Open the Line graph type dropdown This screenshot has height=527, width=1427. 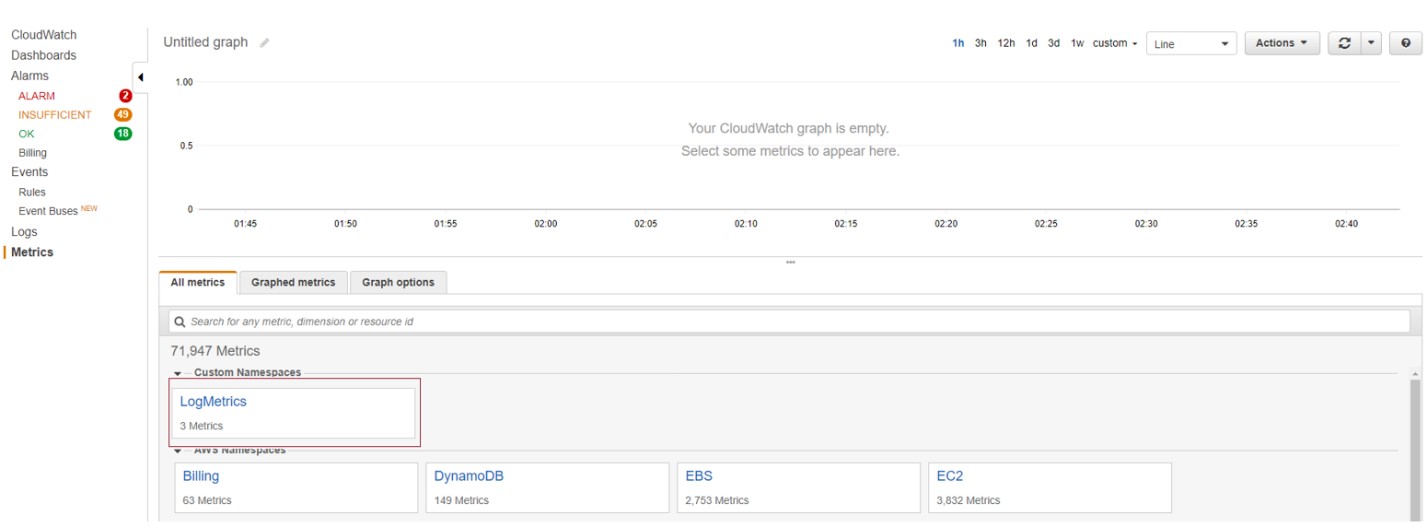point(1192,43)
